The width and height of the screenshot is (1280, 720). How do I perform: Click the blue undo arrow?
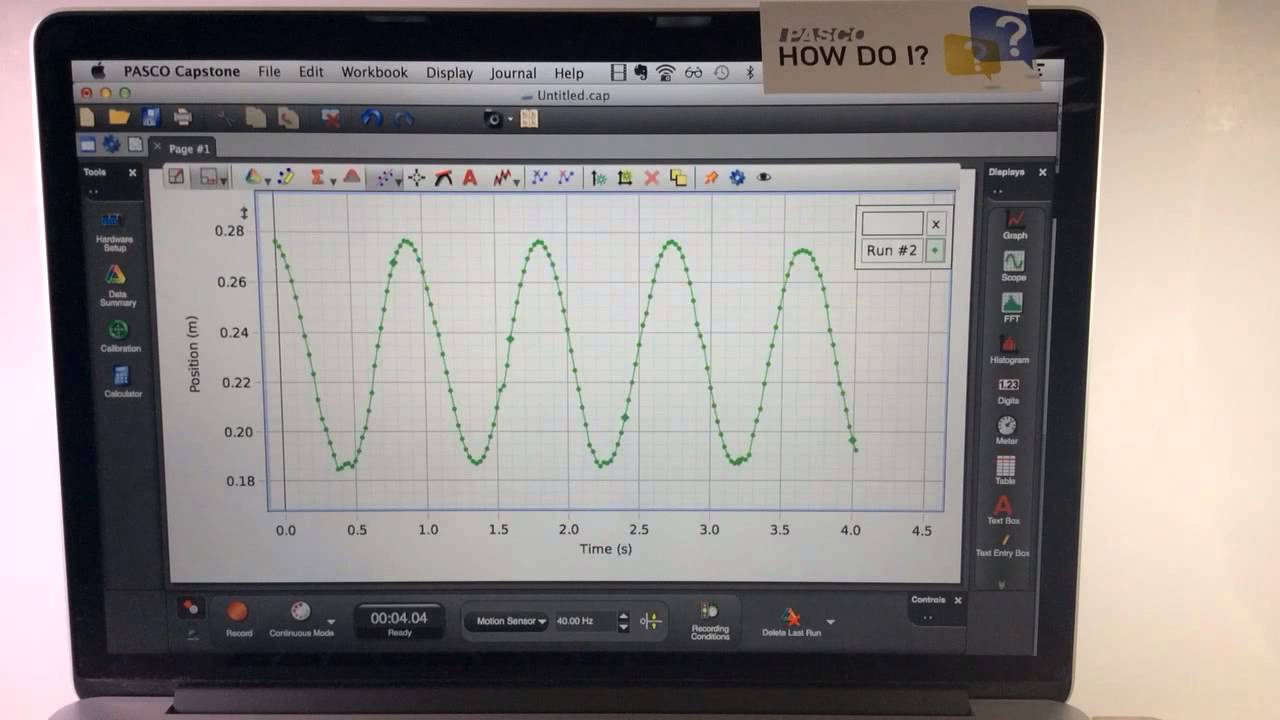click(x=371, y=118)
